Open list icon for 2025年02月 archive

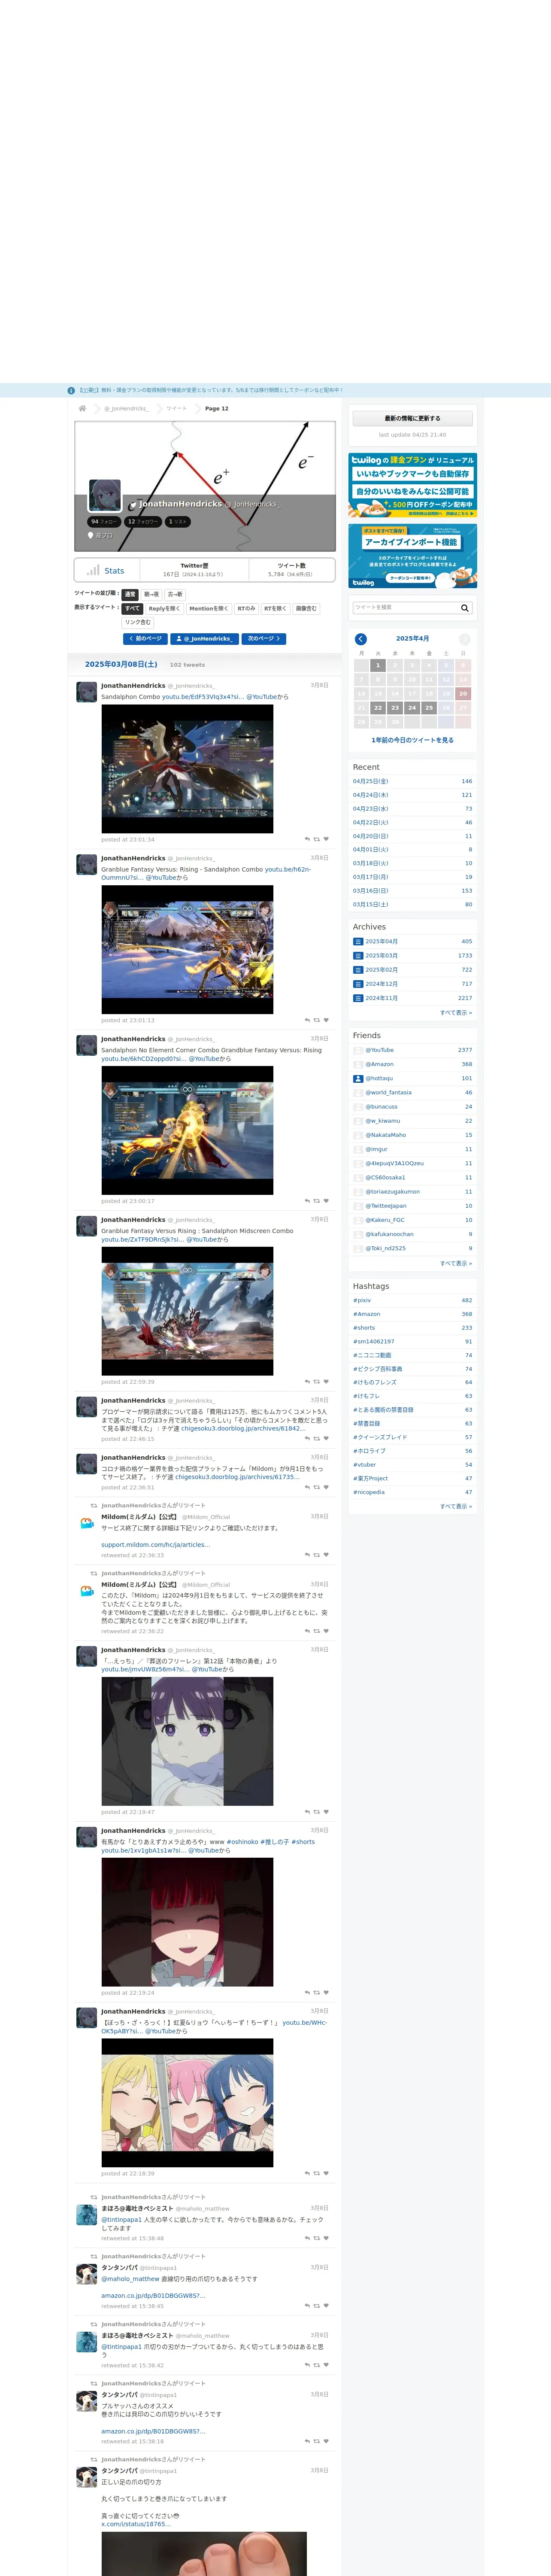(x=358, y=969)
